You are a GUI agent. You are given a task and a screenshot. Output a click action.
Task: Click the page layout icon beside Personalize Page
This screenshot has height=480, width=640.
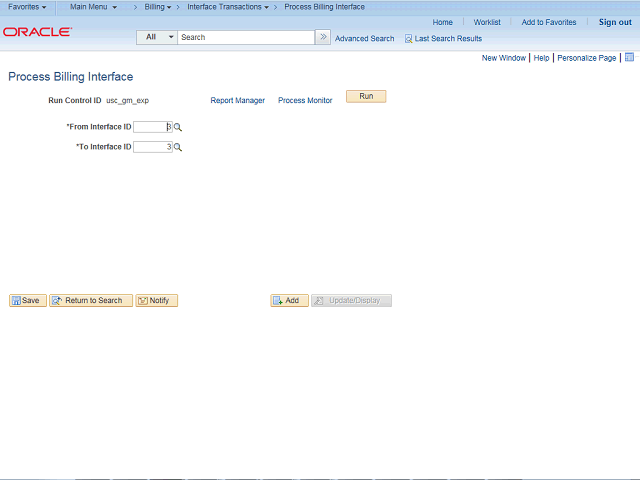(629, 57)
